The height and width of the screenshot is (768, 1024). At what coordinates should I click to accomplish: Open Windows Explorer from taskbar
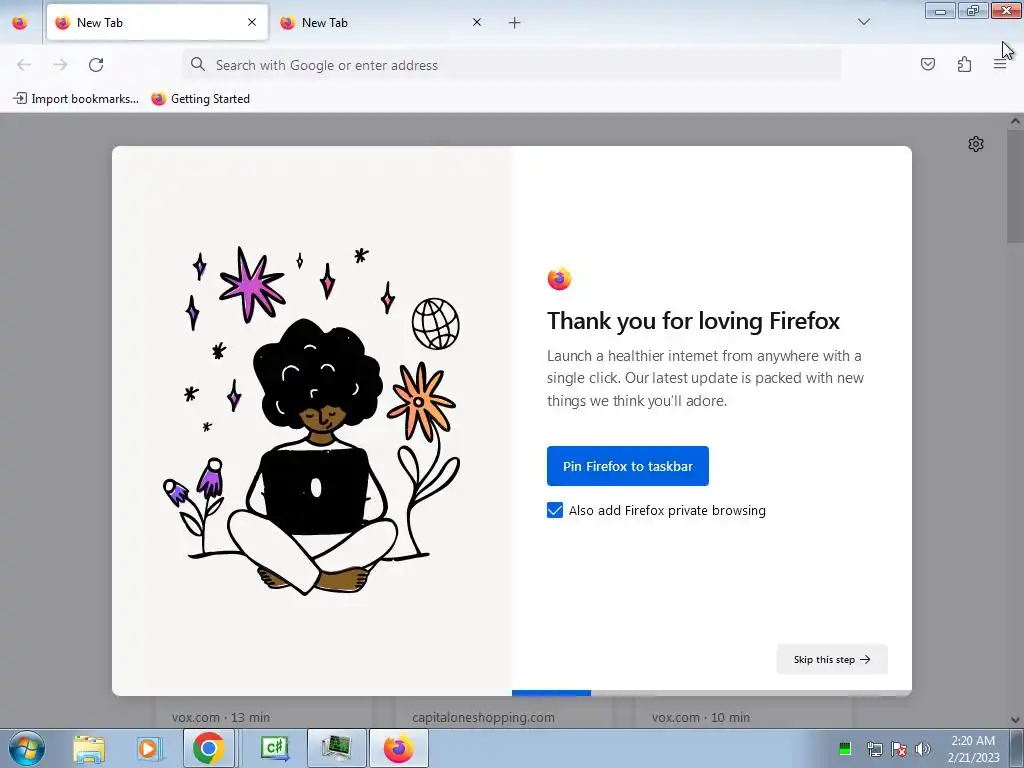coord(89,748)
